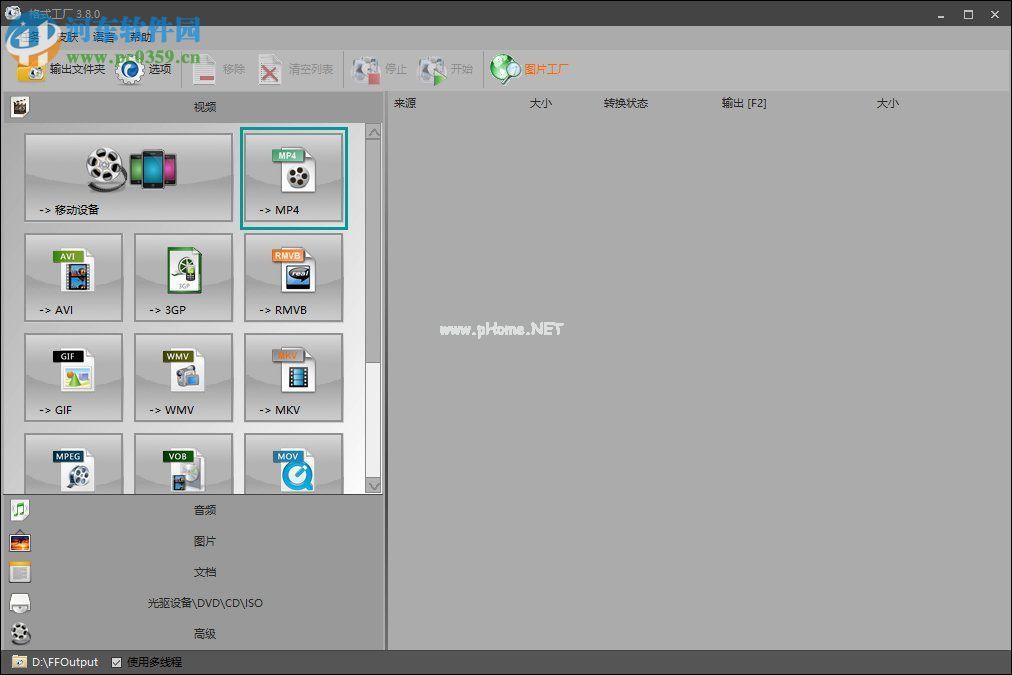1012x675 pixels.
Task: Choose the AVI video format
Action: pyautogui.click(x=73, y=277)
